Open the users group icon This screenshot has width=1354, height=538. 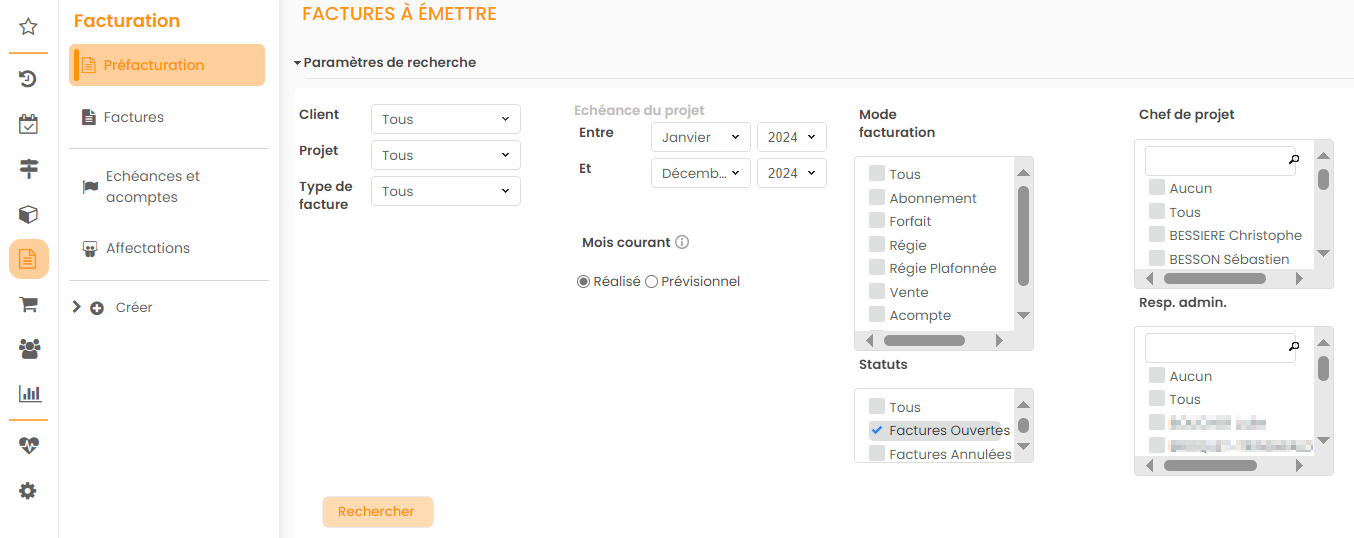pyautogui.click(x=28, y=349)
